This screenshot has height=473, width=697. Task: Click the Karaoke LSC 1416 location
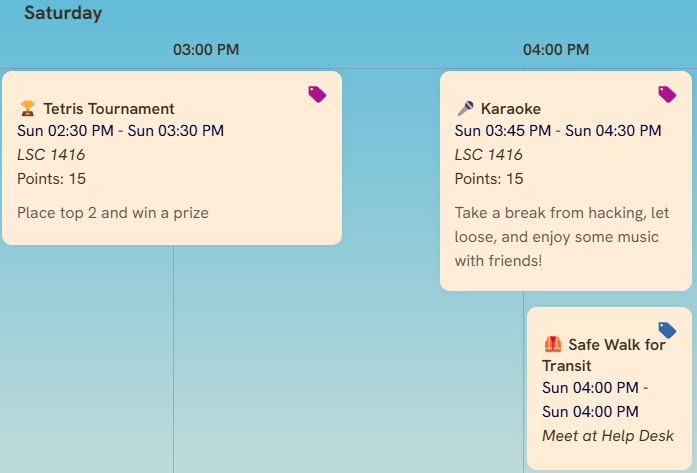tap(489, 155)
